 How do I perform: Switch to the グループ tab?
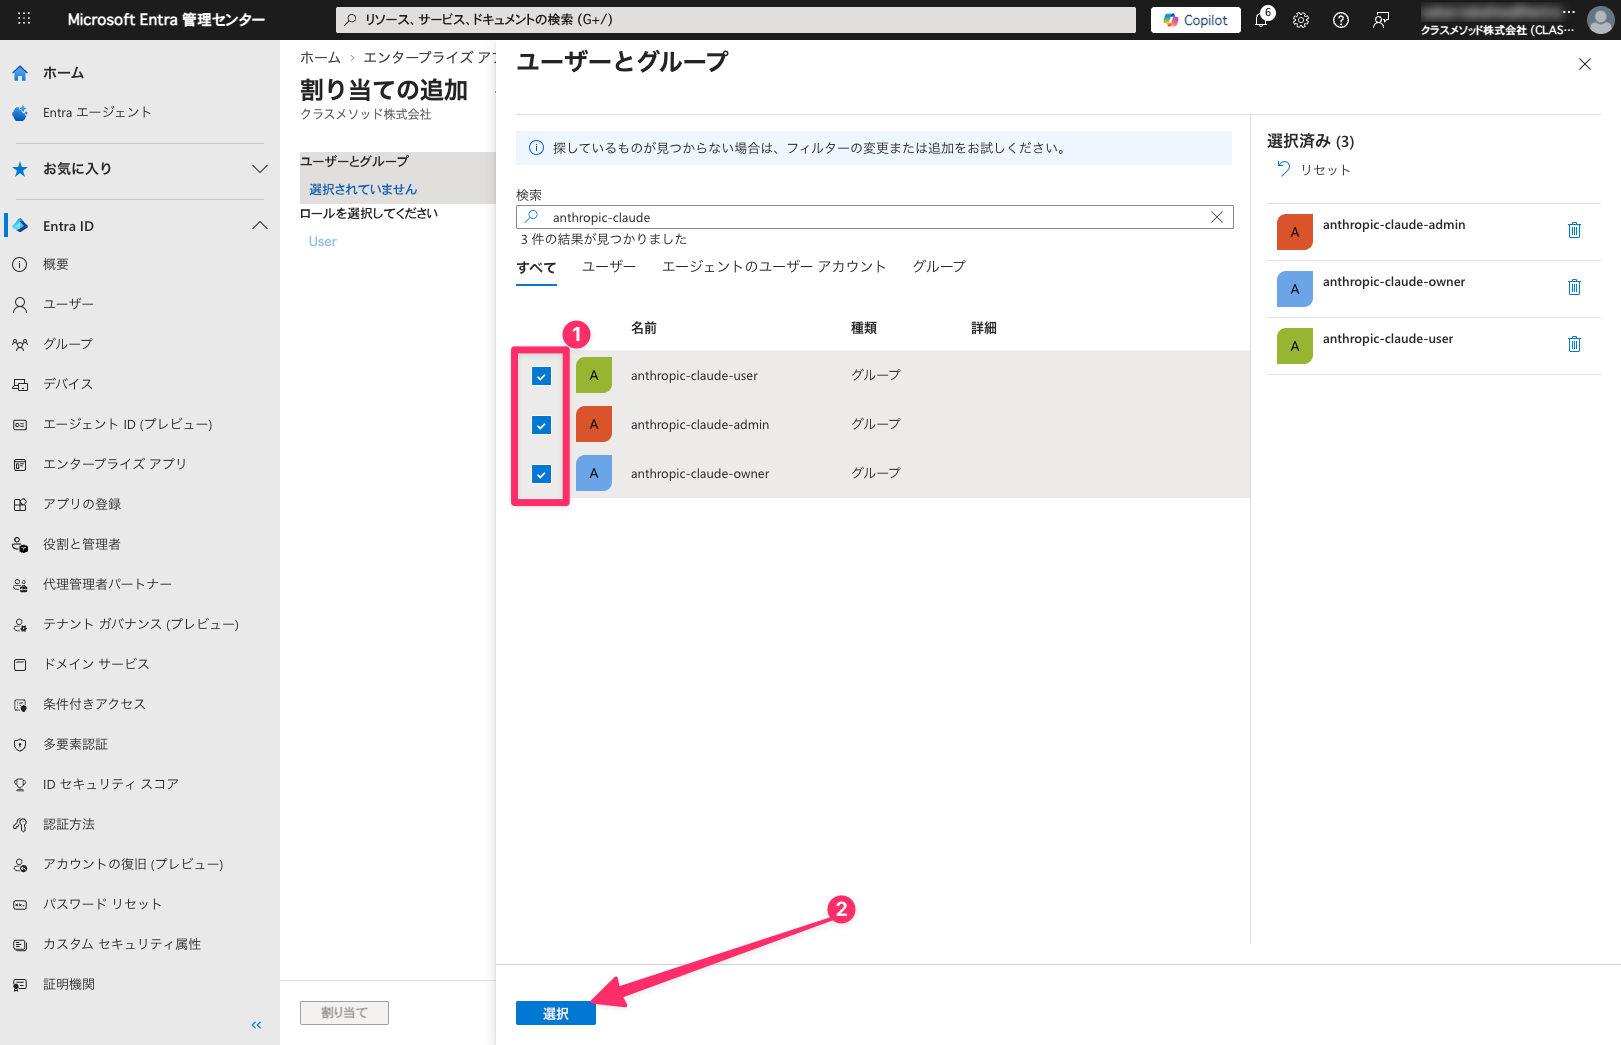pos(938,266)
